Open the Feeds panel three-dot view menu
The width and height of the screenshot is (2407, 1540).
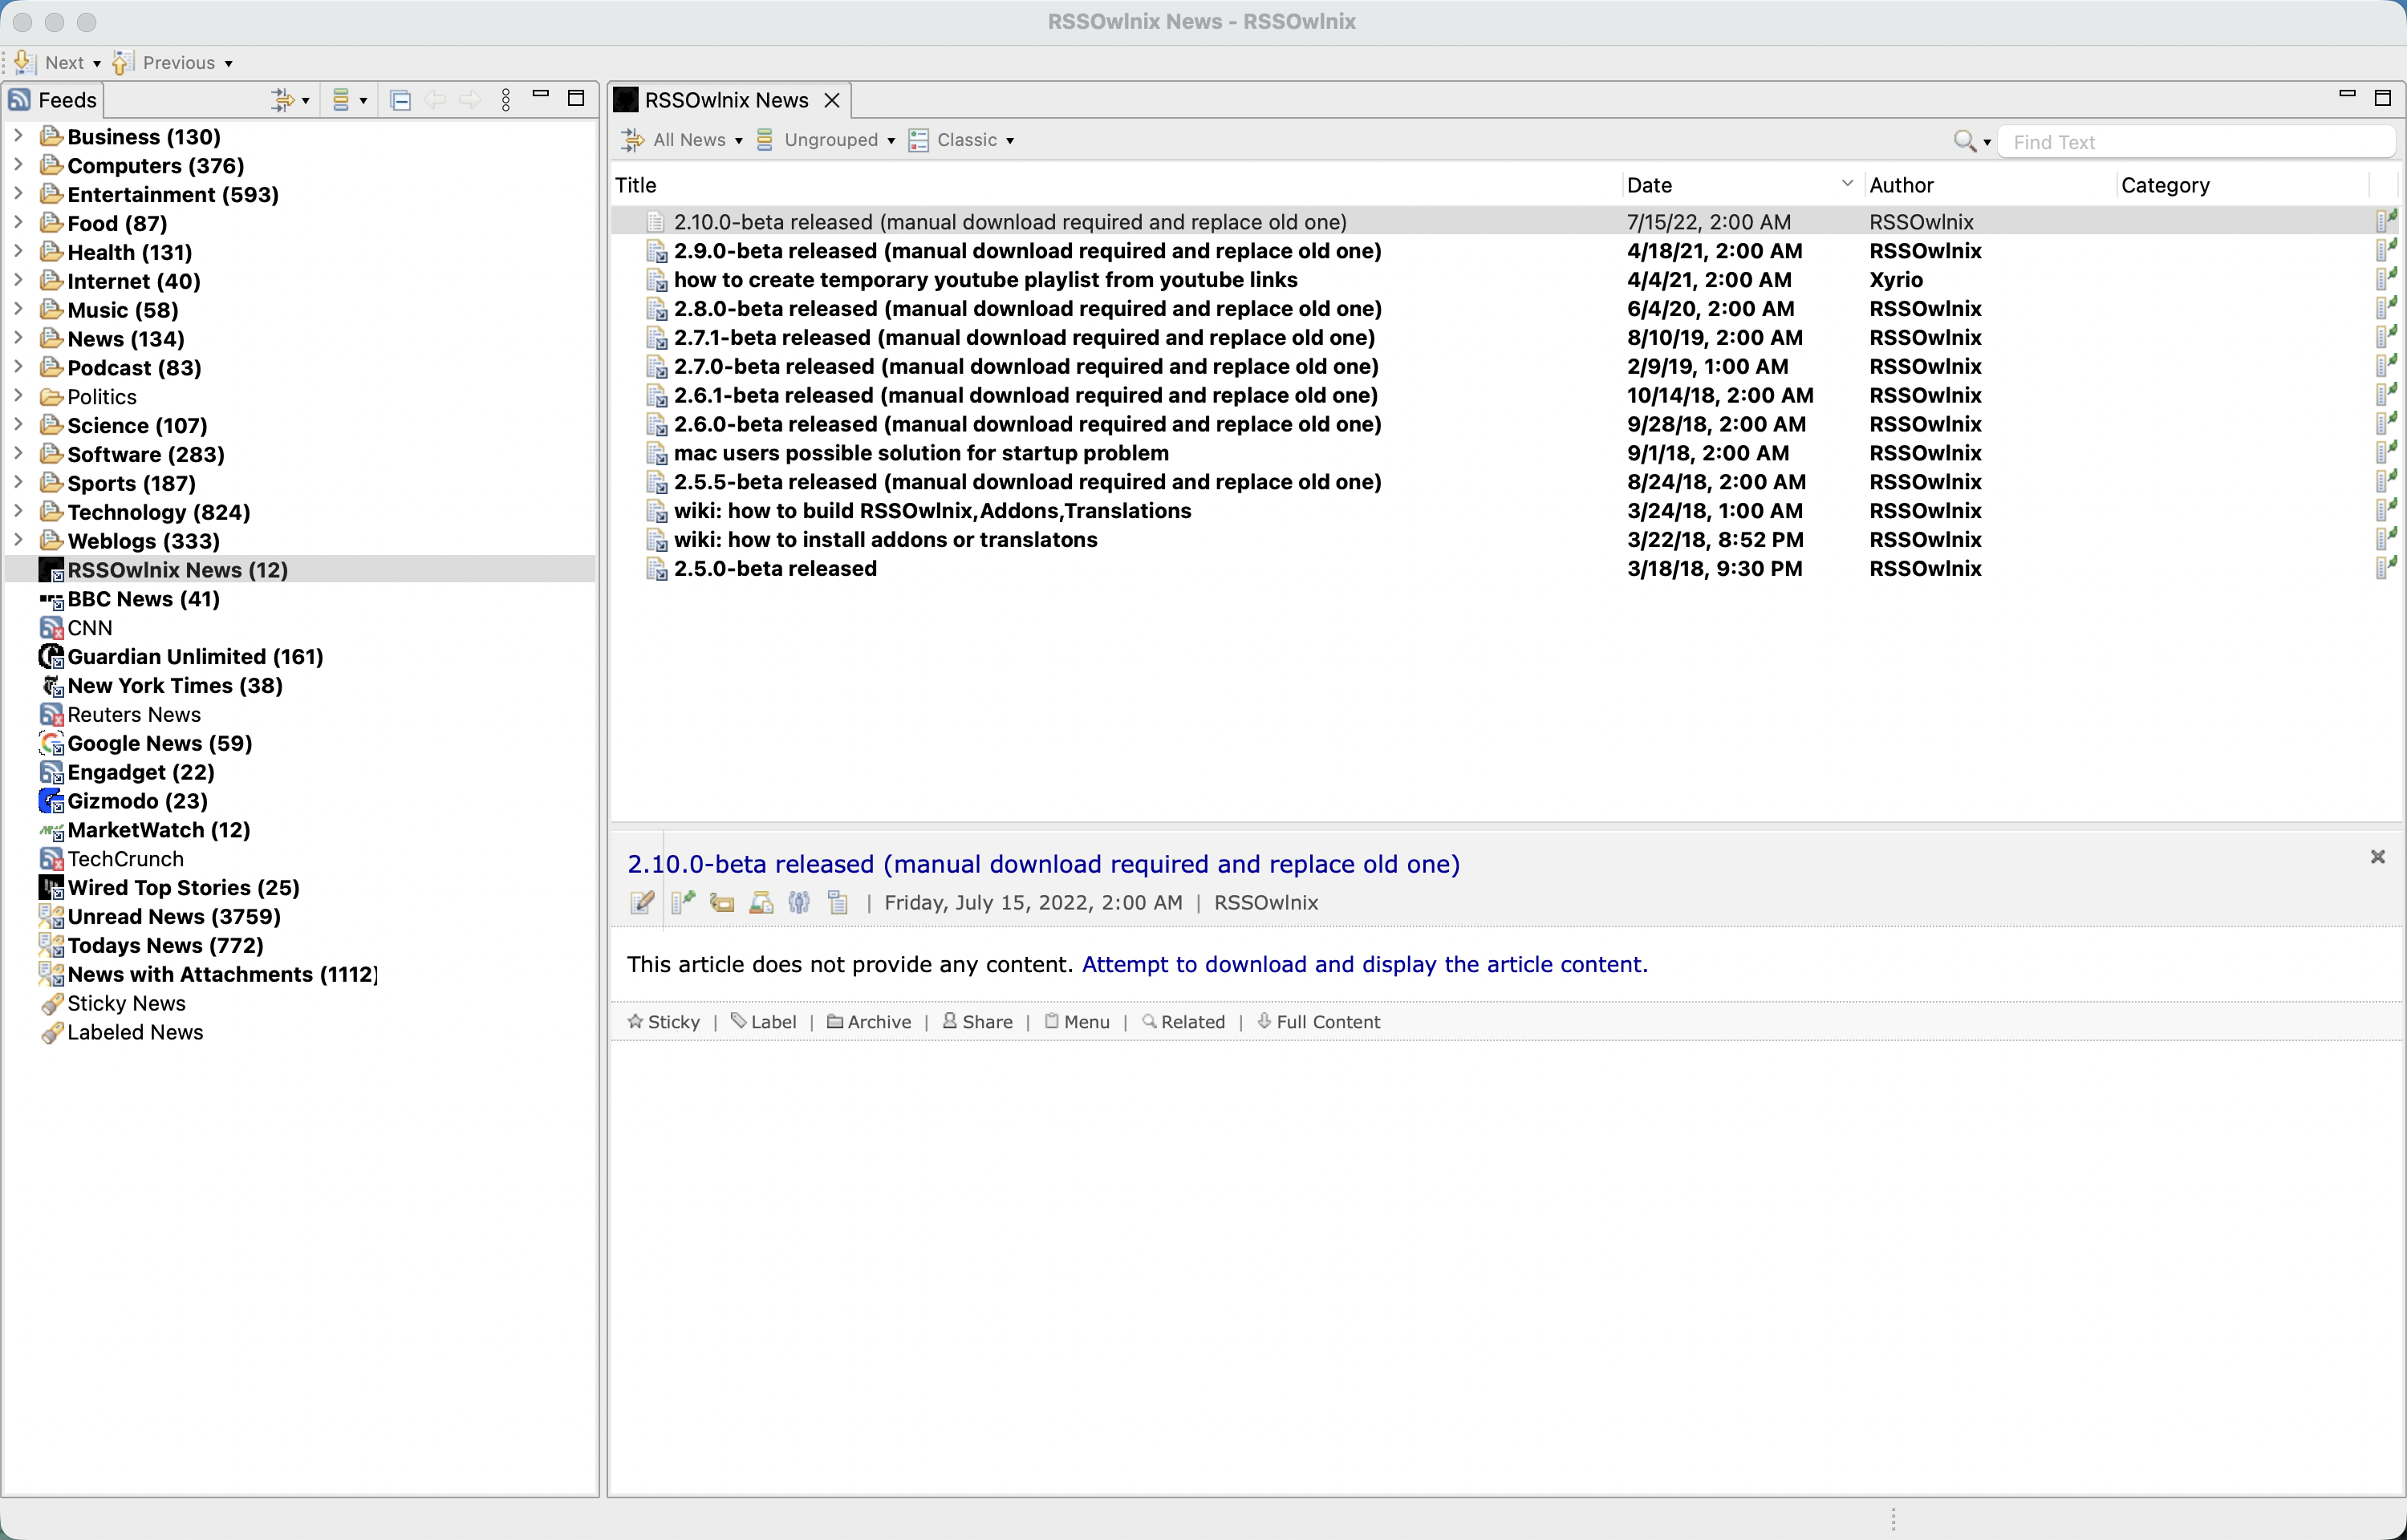[x=506, y=100]
